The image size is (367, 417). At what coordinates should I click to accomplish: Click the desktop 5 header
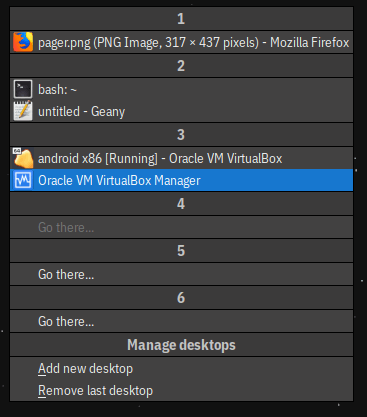(181, 251)
